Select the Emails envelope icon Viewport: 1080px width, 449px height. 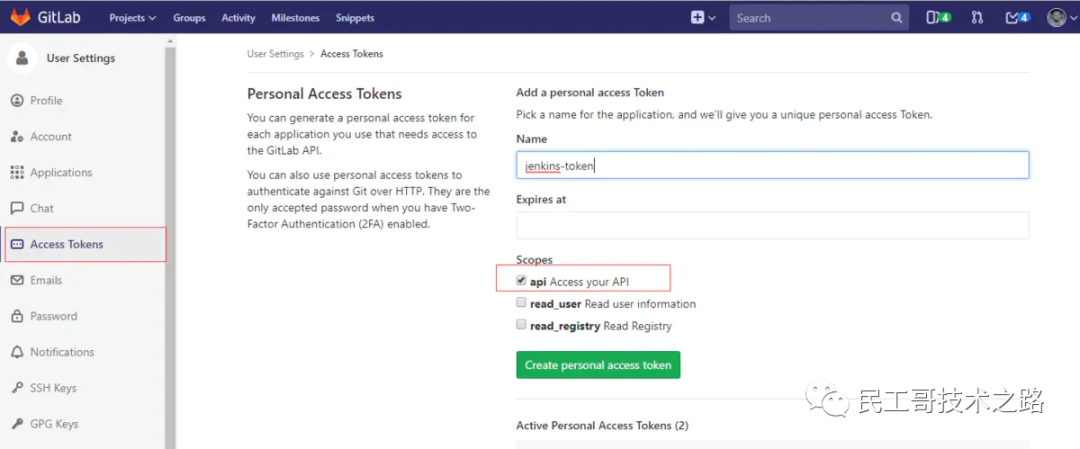pos(18,280)
